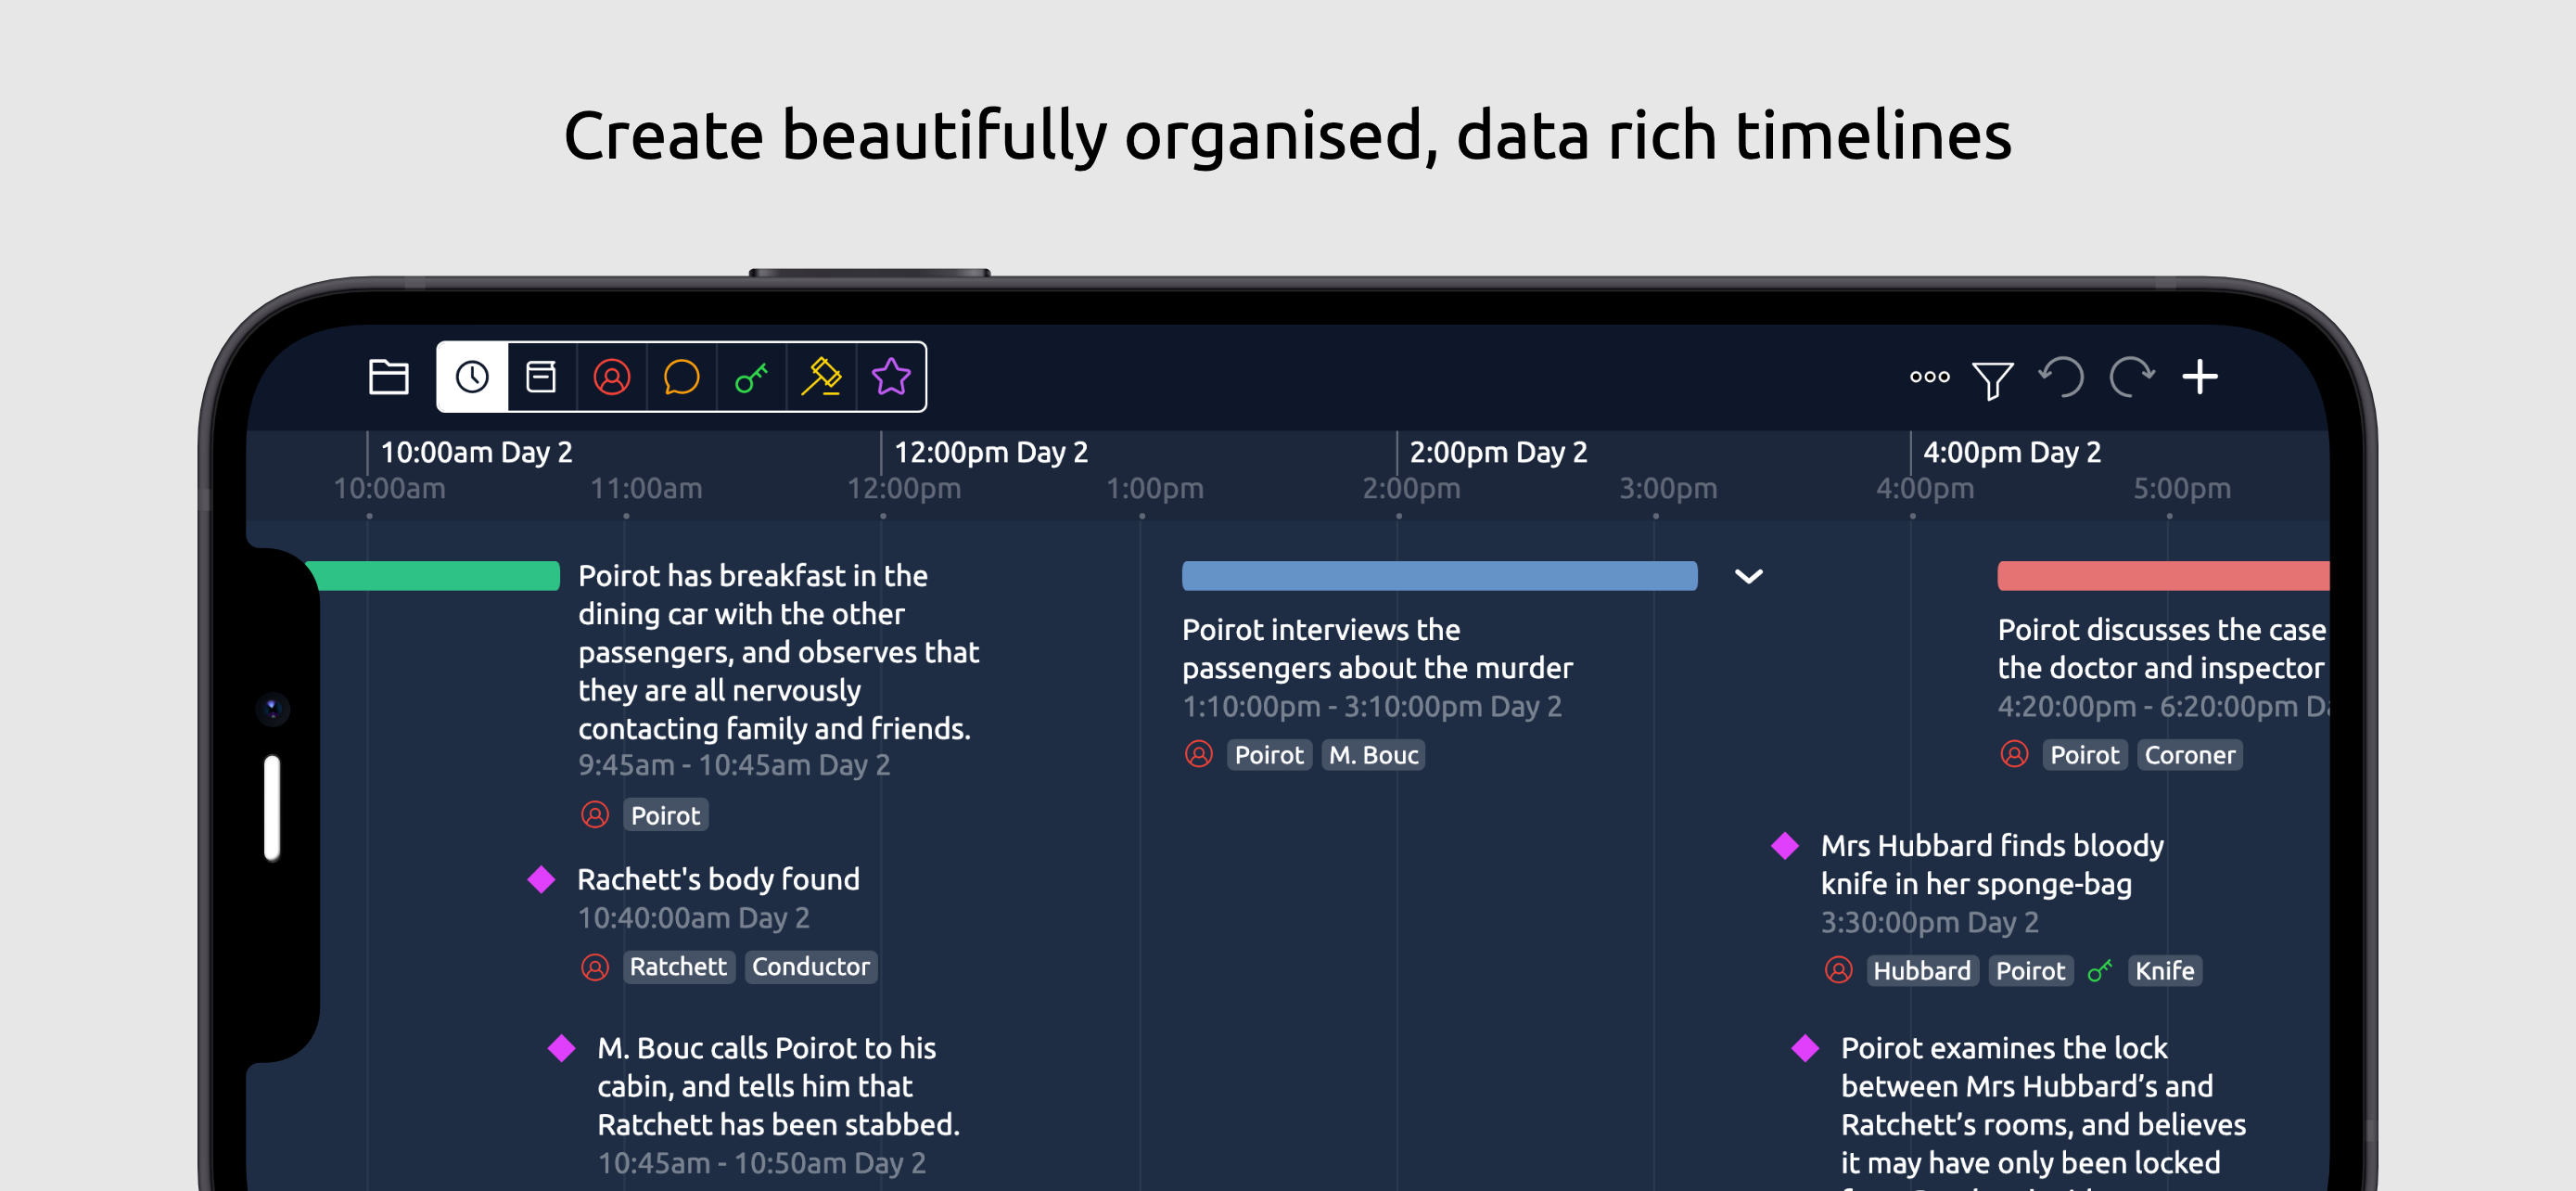Click the Knife item tag

2164,970
